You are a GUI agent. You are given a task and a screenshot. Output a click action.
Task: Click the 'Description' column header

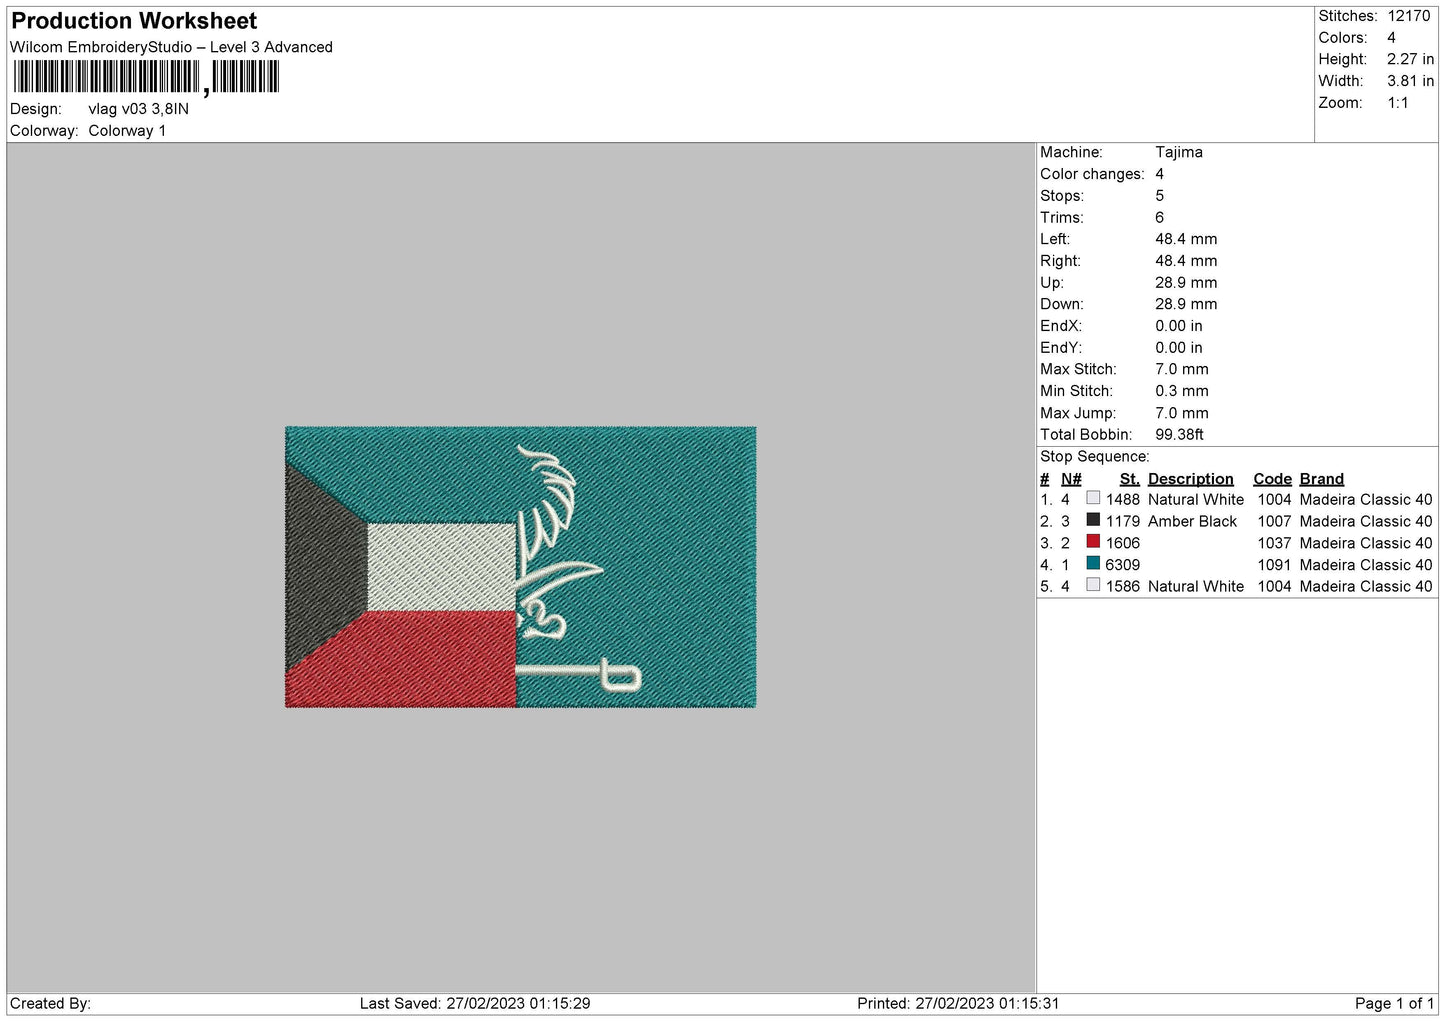pos(1191,479)
